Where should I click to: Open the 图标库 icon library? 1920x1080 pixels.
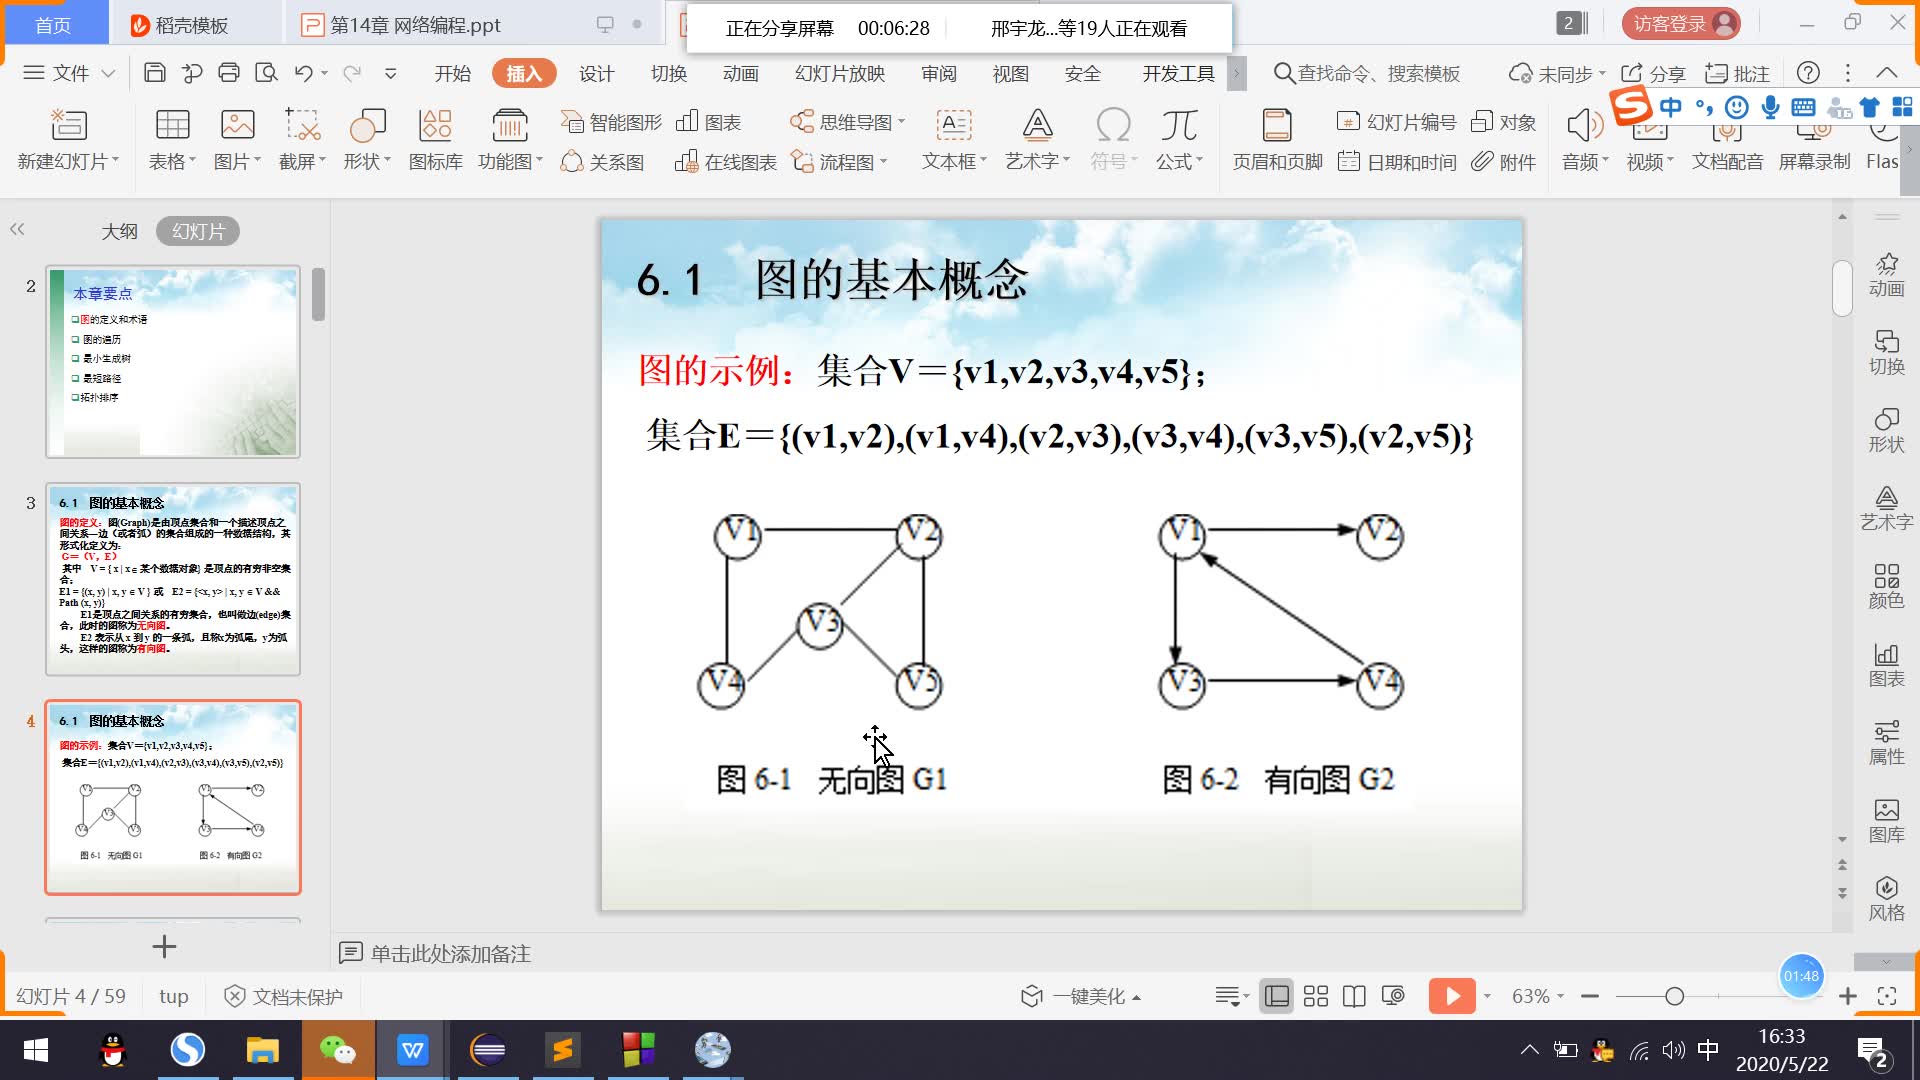(x=435, y=126)
